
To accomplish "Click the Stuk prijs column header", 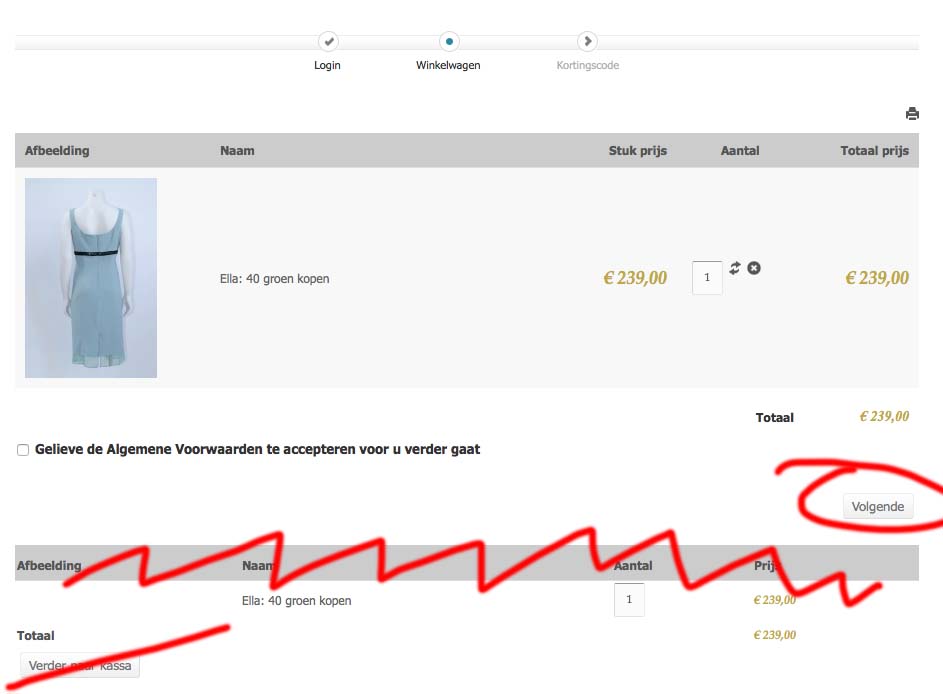I will [x=637, y=151].
